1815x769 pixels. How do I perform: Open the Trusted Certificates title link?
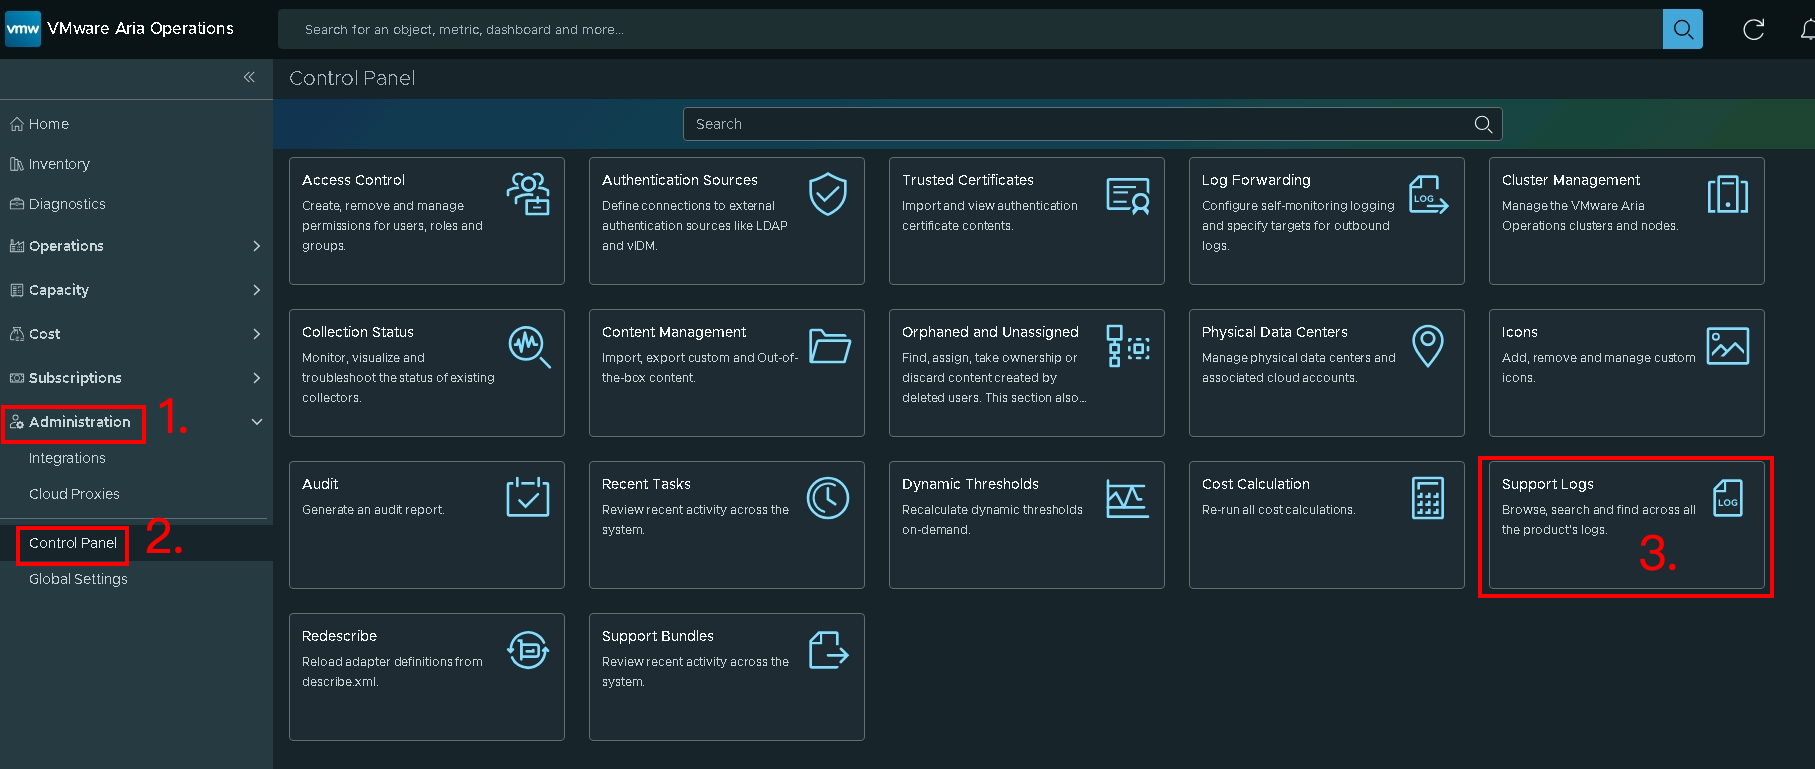coord(968,180)
